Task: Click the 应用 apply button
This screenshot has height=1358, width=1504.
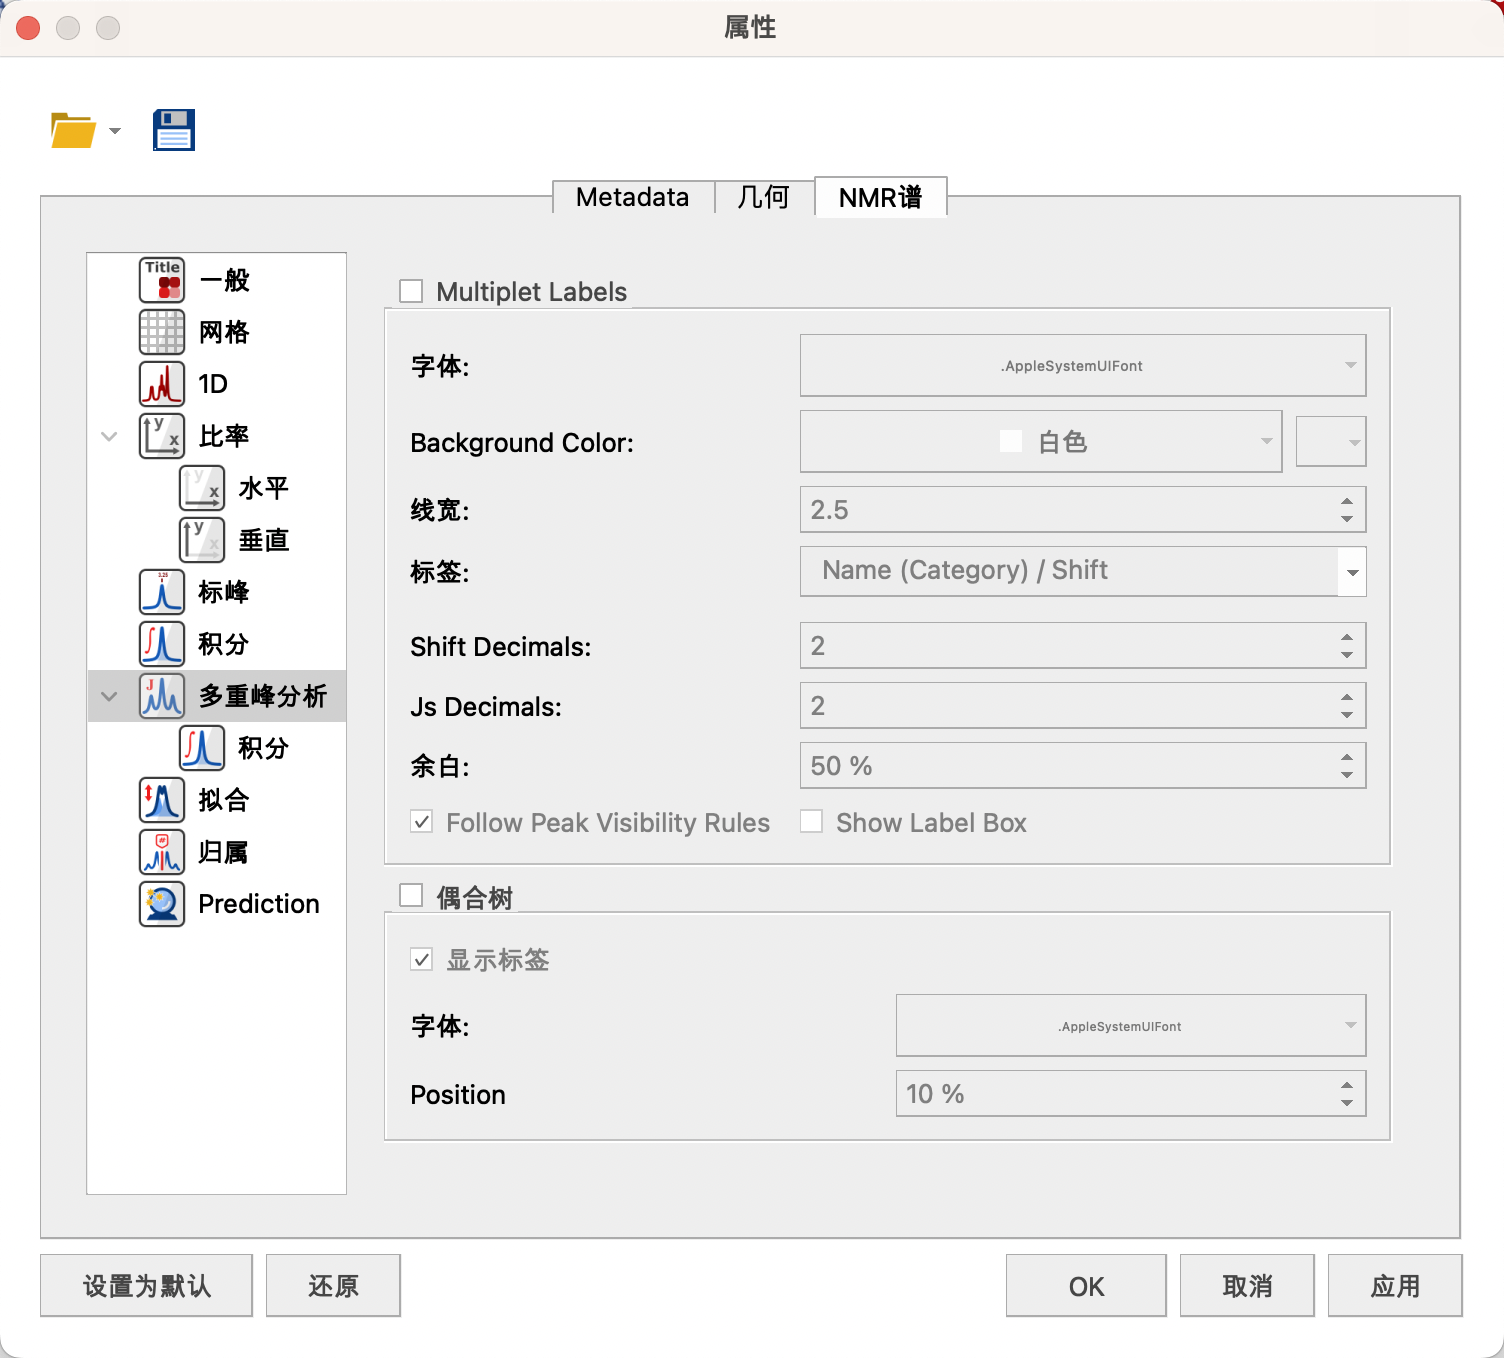Action: pyautogui.click(x=1395, y=1286)
